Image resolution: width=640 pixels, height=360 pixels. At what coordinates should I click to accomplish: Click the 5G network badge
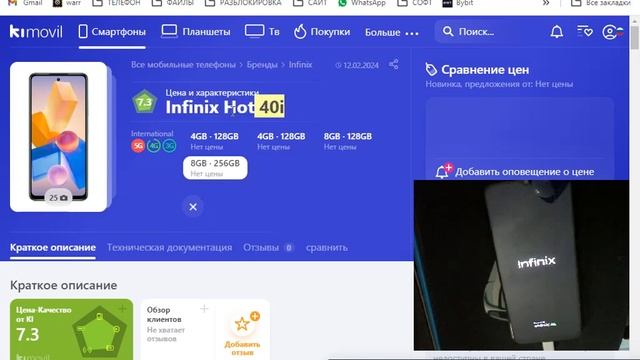pyautogui.click(x=138, y=146)
